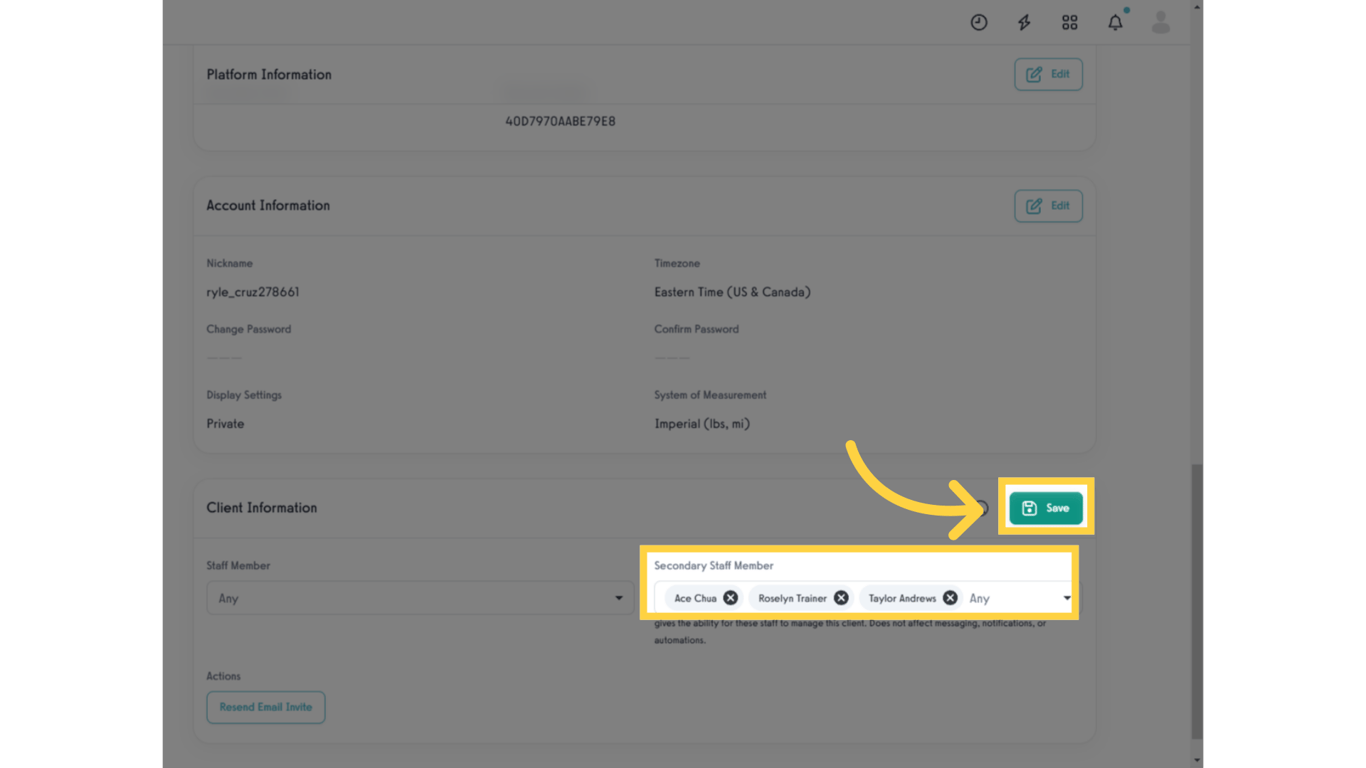Screen dimensions: 1366x768
Task: Click the lightning bolt quick actions icon
Action: click(x=1024, y=22)
